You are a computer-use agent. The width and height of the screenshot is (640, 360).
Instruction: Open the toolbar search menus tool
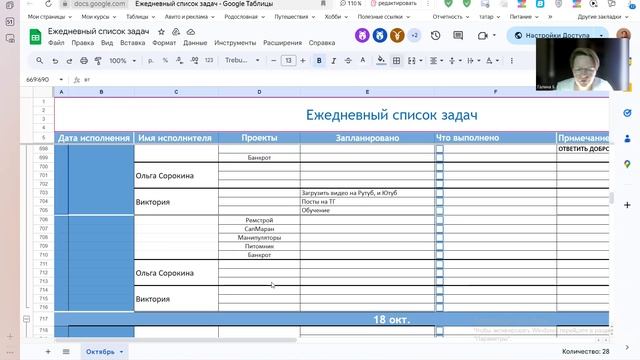point(39,60)
